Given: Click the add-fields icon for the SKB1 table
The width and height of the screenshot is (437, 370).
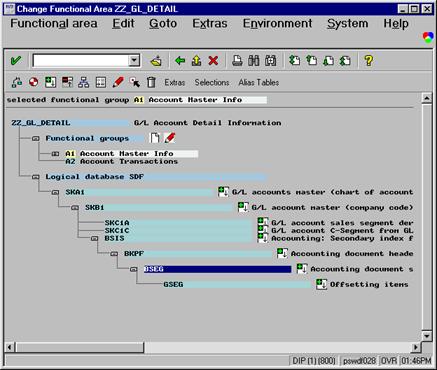Looking at the screenshot, I should tap(243, 207).
